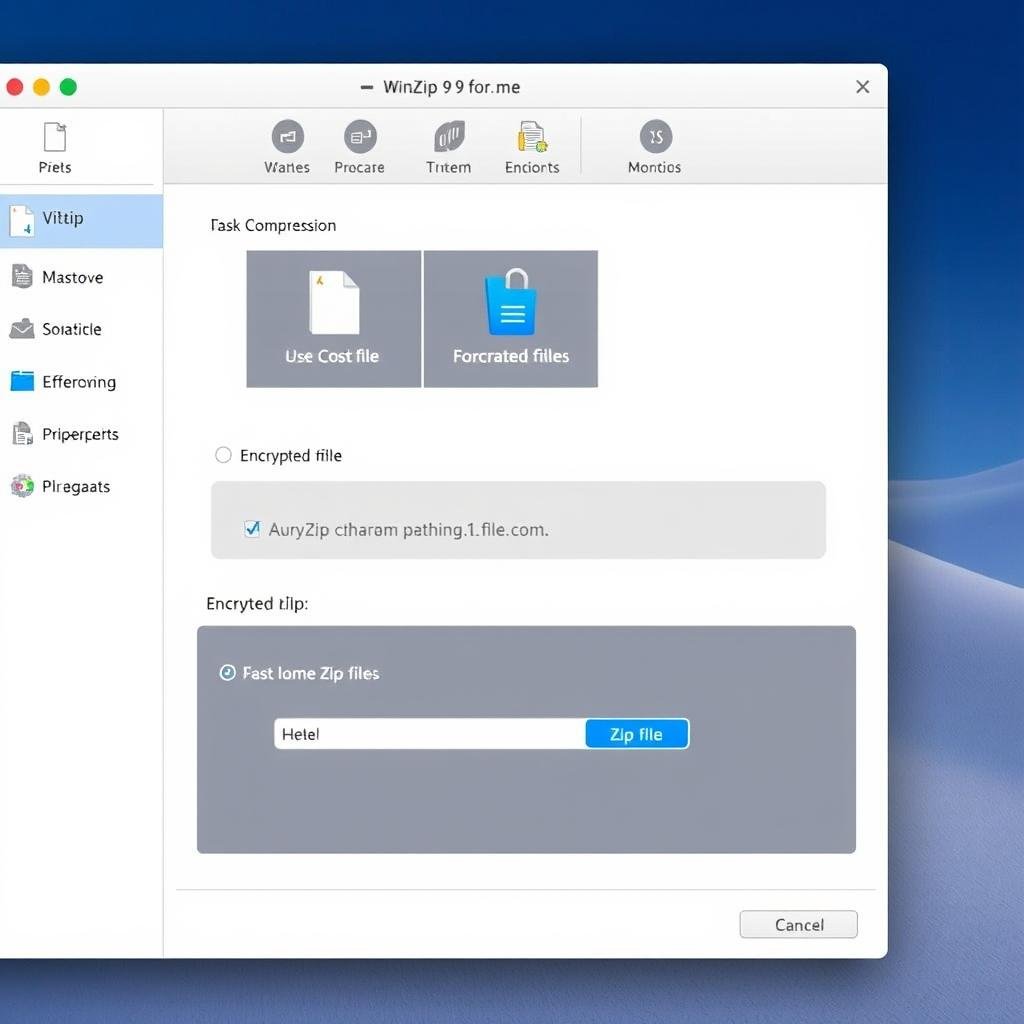Click the Vittip document icon
The width and height of the screenshot is (1024, 1024).
pyautogui.click(x=22, y=221)
